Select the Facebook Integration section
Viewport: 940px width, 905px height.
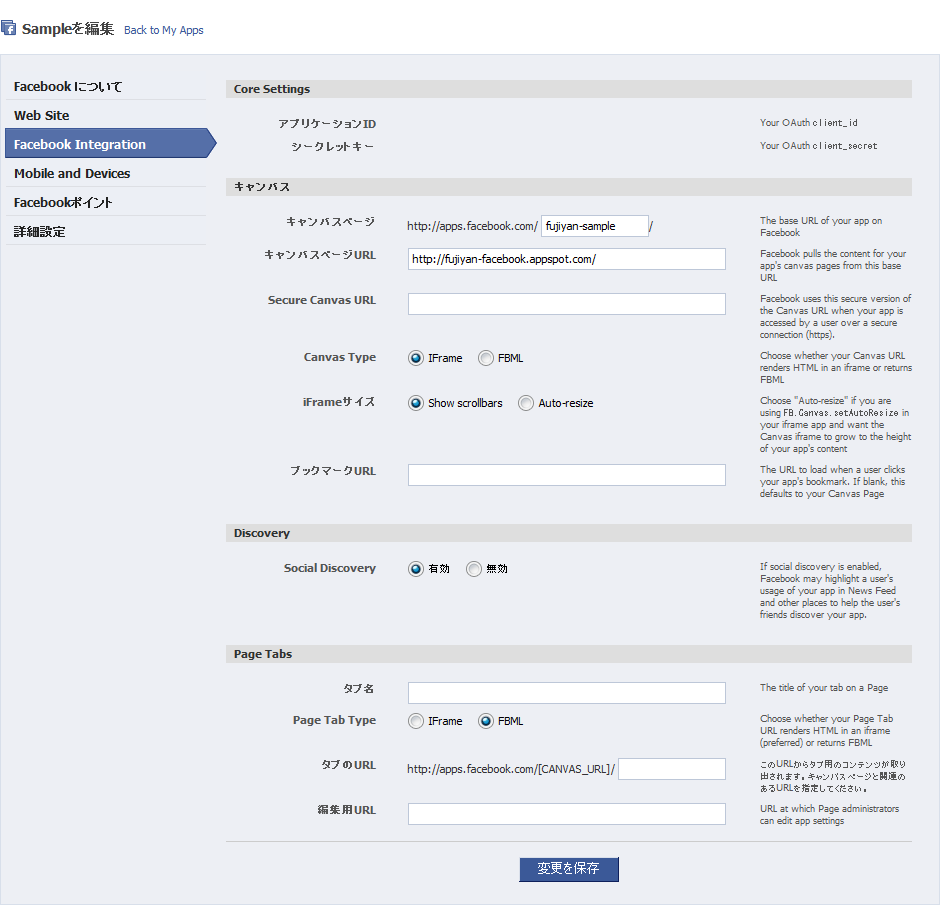110,144
